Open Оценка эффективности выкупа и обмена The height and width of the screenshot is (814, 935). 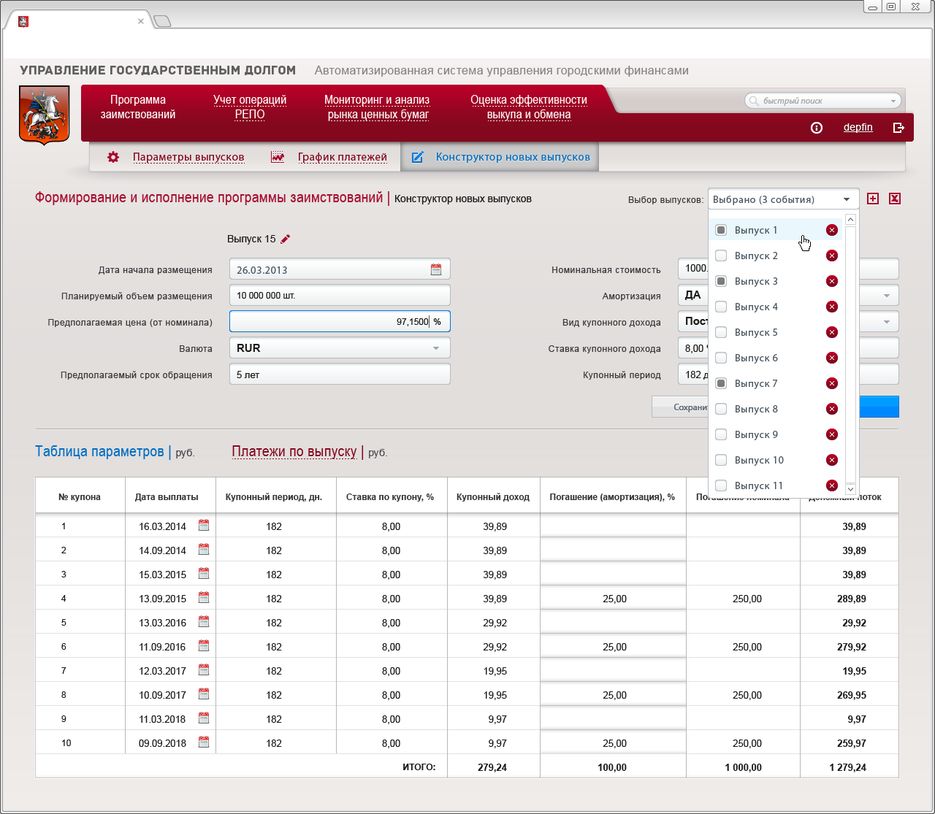click(x=529, y=107)
